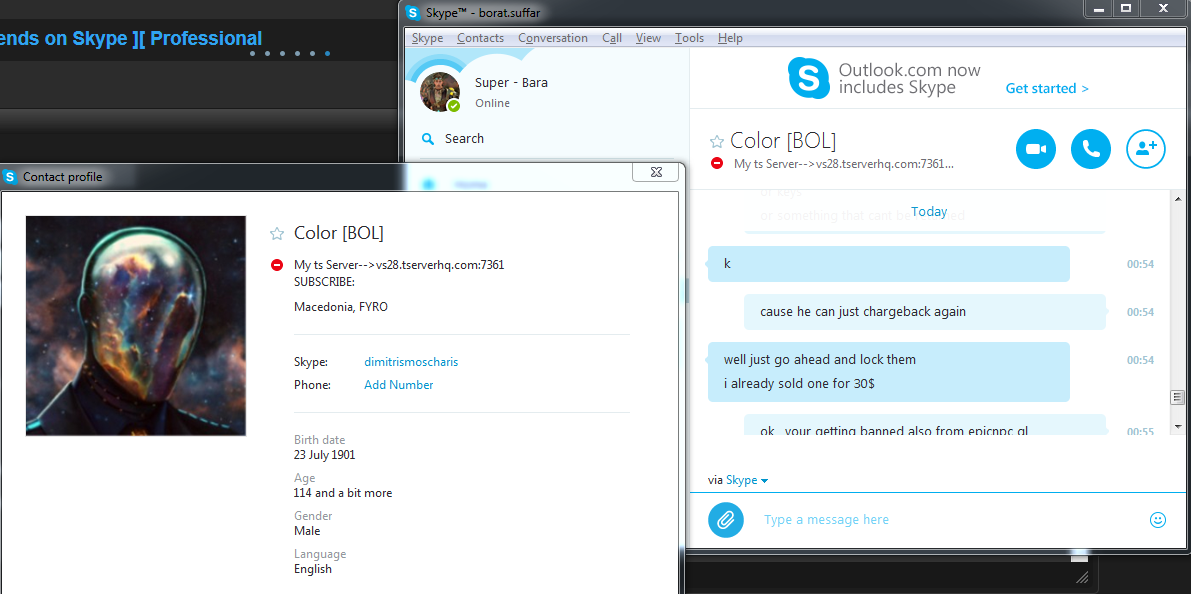The image size is (1191, 594).
Task: Click the English language value
Action: [x=313, y=569]
